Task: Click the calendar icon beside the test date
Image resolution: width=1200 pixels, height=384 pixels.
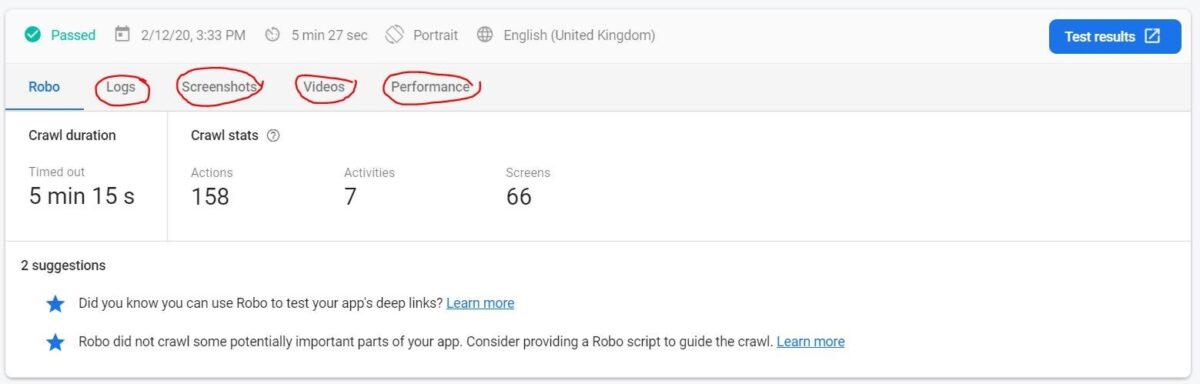Action: 122,35
